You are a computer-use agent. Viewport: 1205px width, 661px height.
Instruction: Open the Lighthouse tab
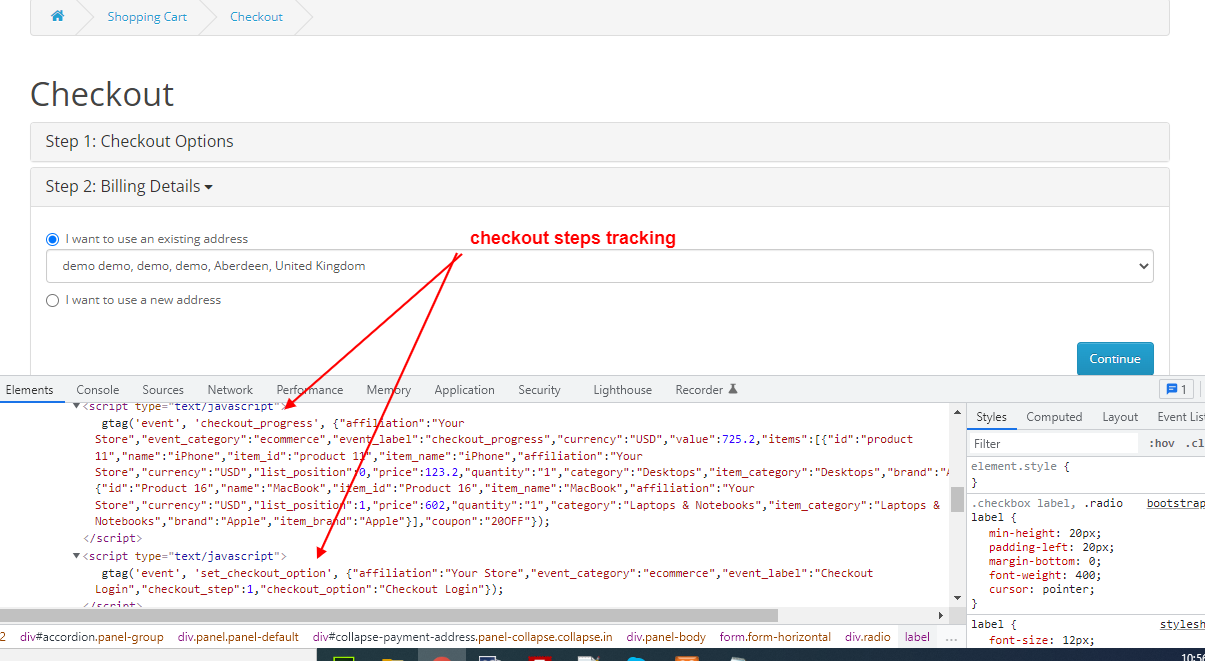(x=622, y=390)
